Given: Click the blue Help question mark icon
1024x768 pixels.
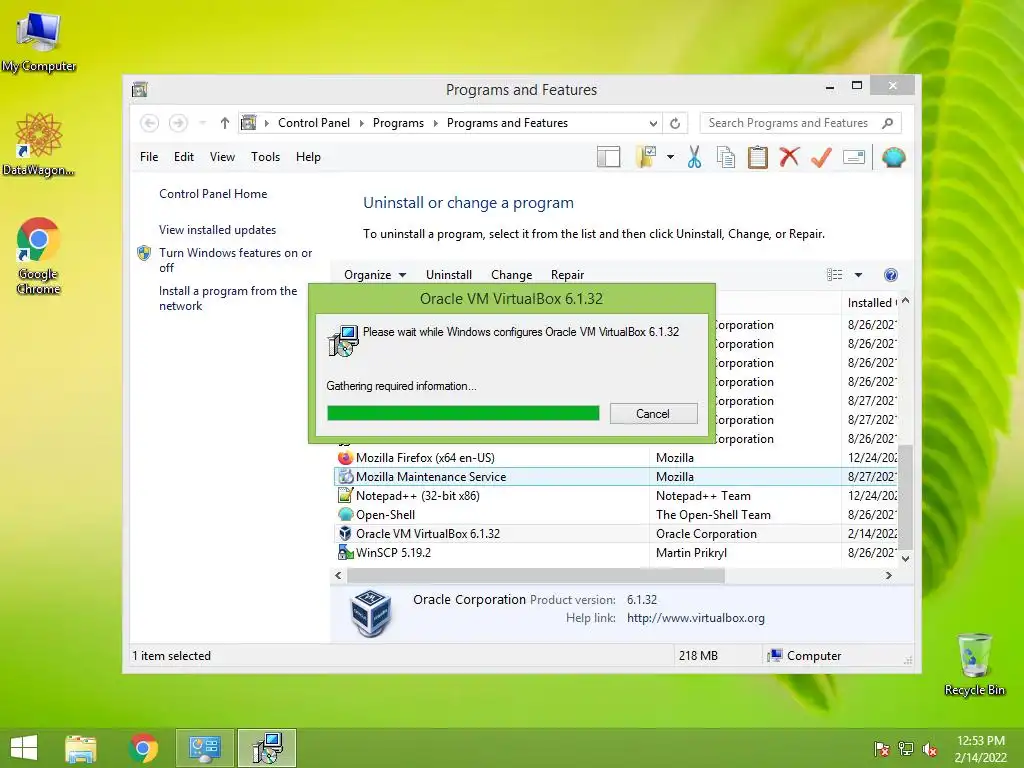Looking at the screenshot, I should tap(891, 275).
